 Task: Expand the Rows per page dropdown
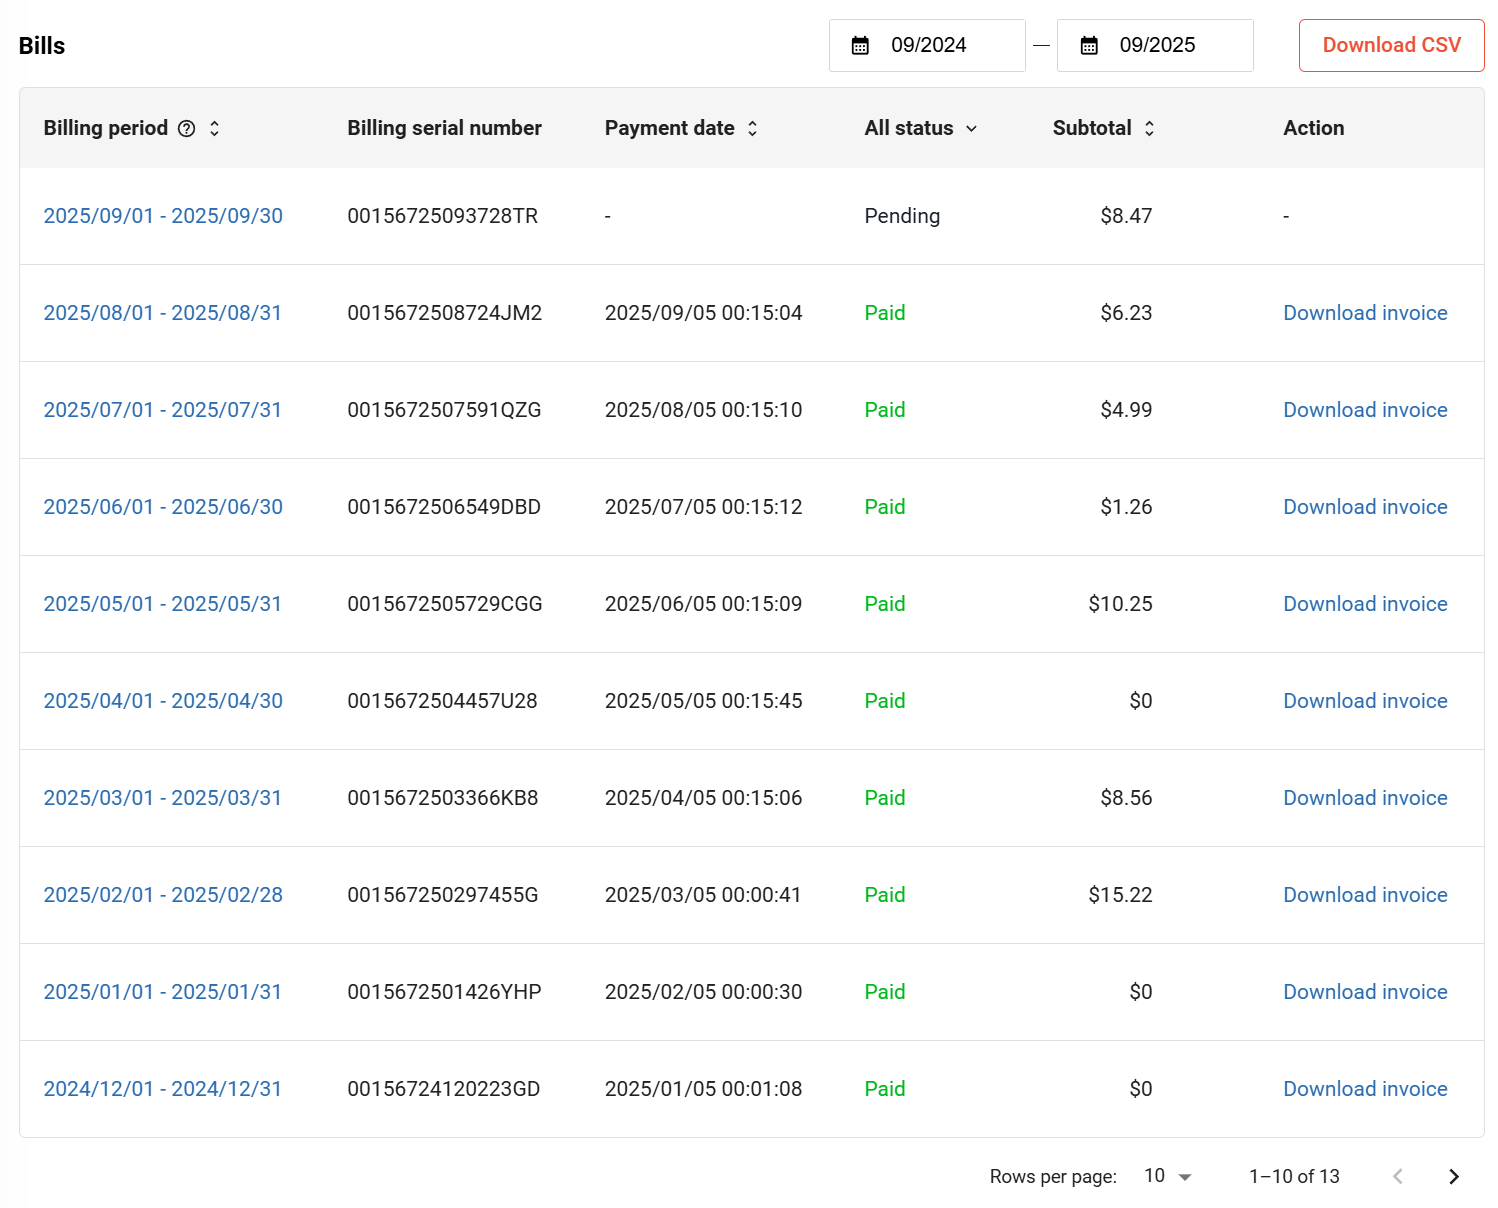point(1168,1176)
